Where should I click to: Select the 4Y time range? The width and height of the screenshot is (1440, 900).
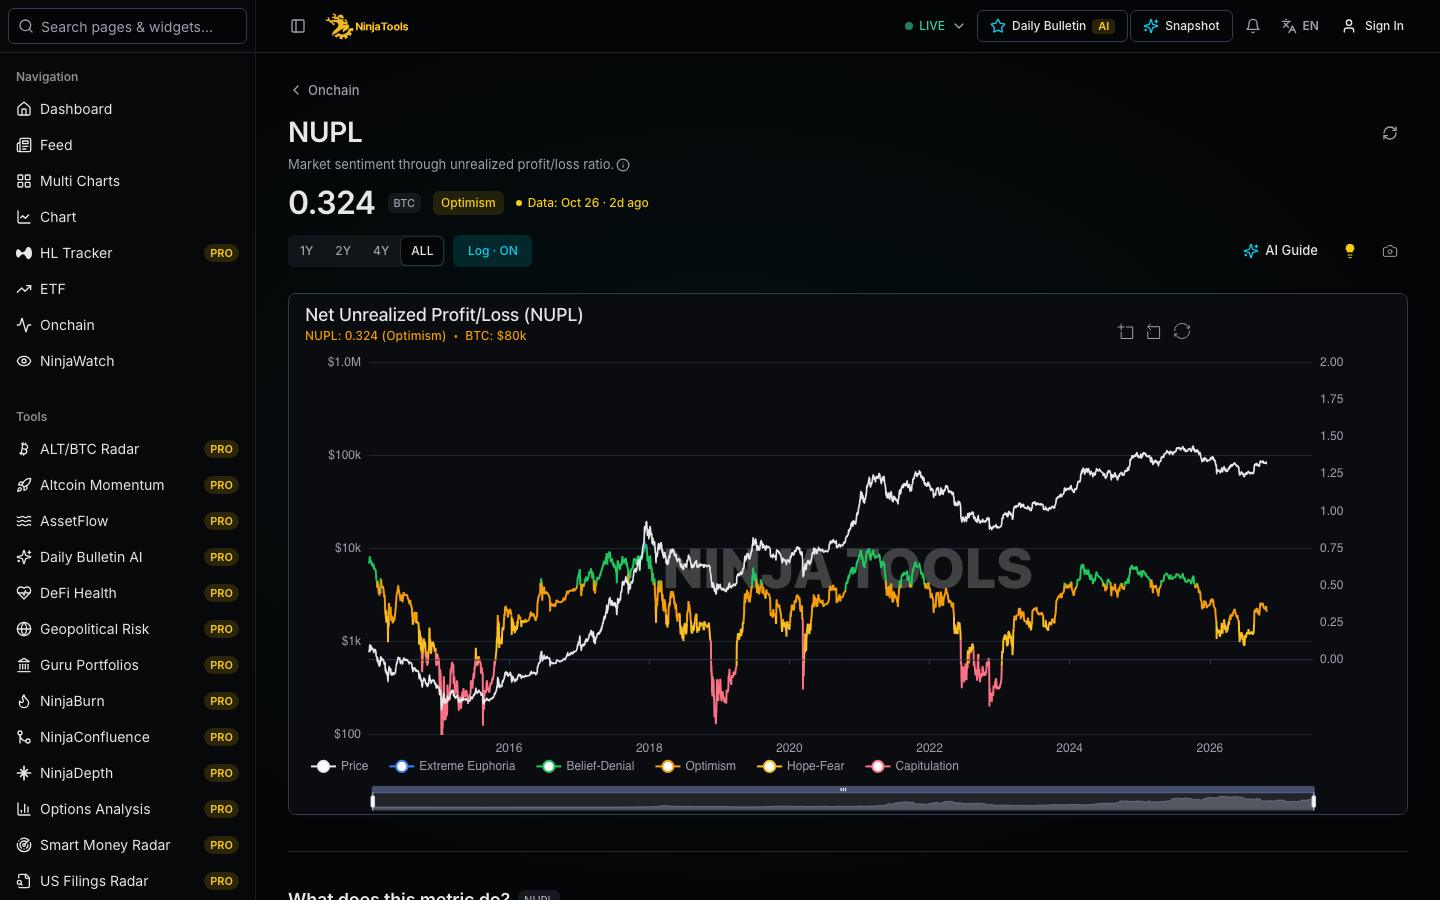click(x=381, y=251)
